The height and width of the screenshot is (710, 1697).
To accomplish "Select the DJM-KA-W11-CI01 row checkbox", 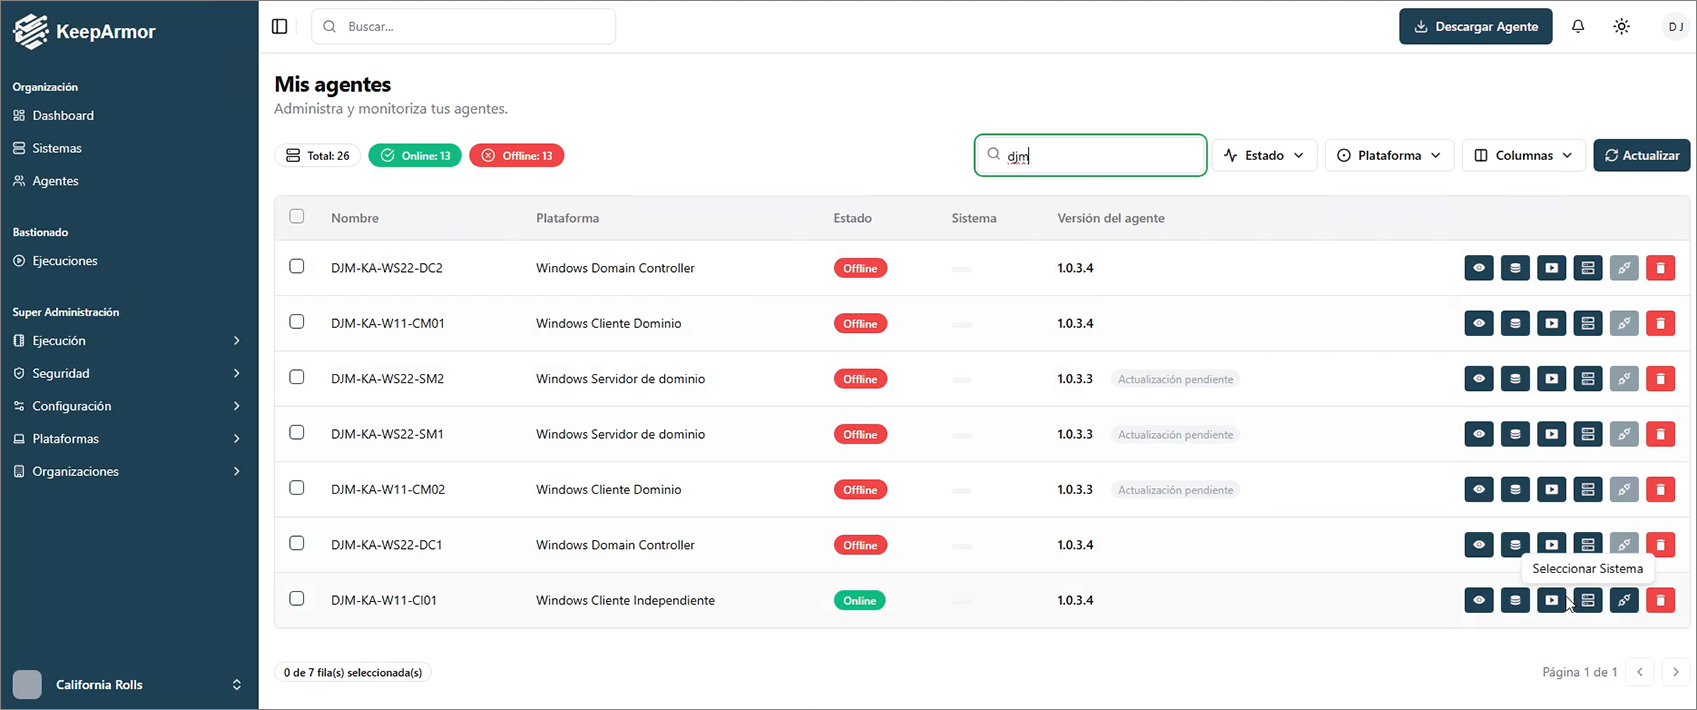I will (297, 599).
